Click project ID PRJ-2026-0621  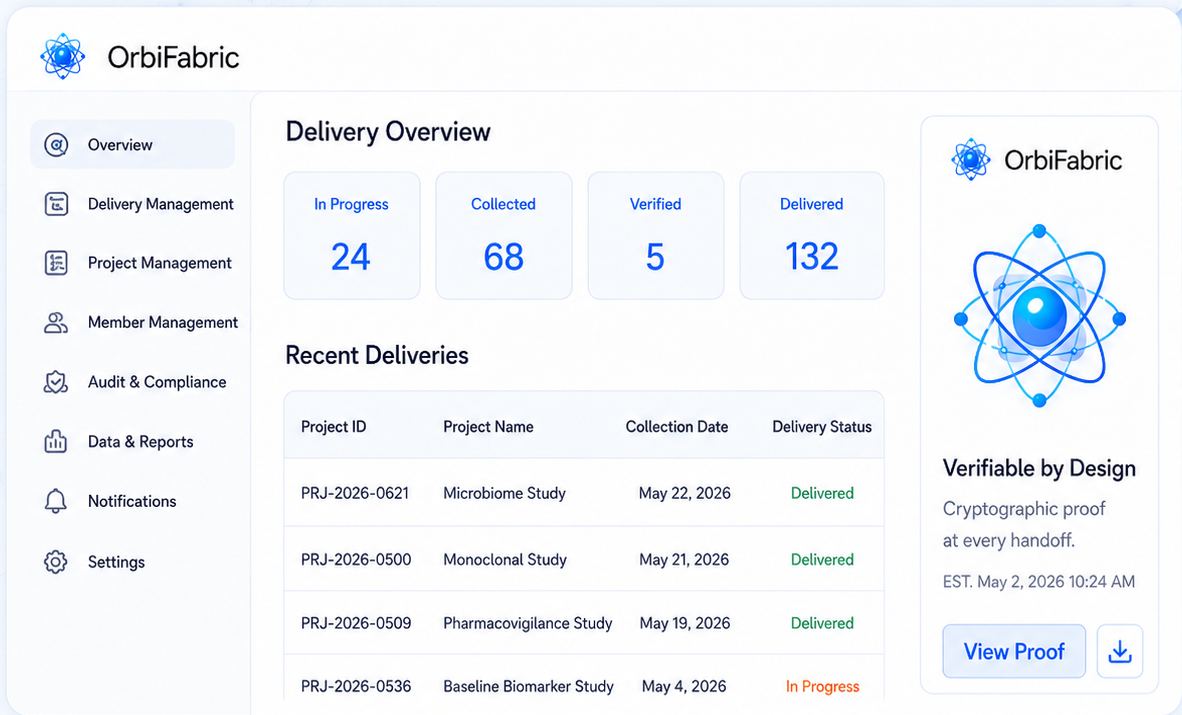[x=355, y=493]
